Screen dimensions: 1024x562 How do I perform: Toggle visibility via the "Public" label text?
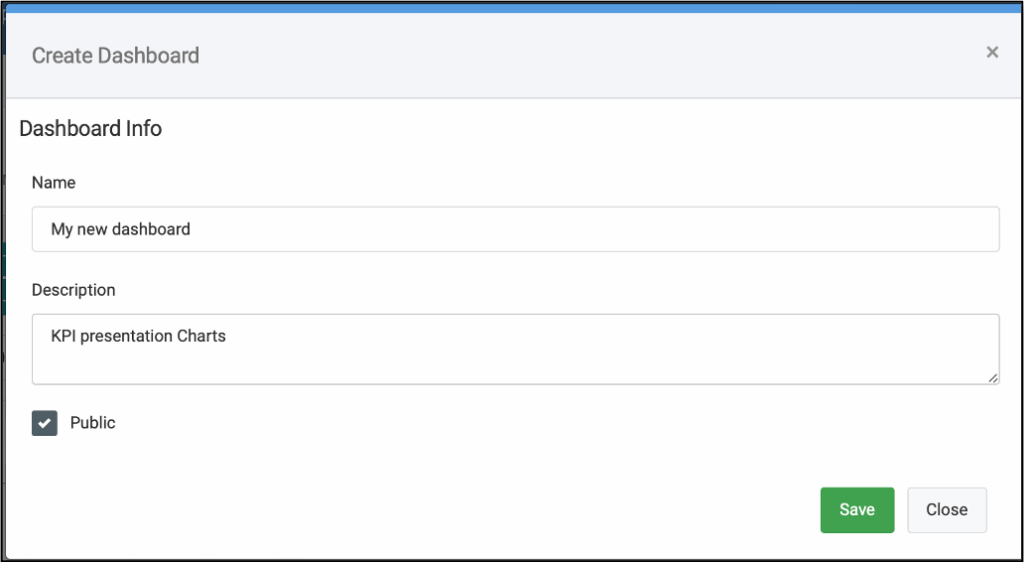tap(93, 423)
